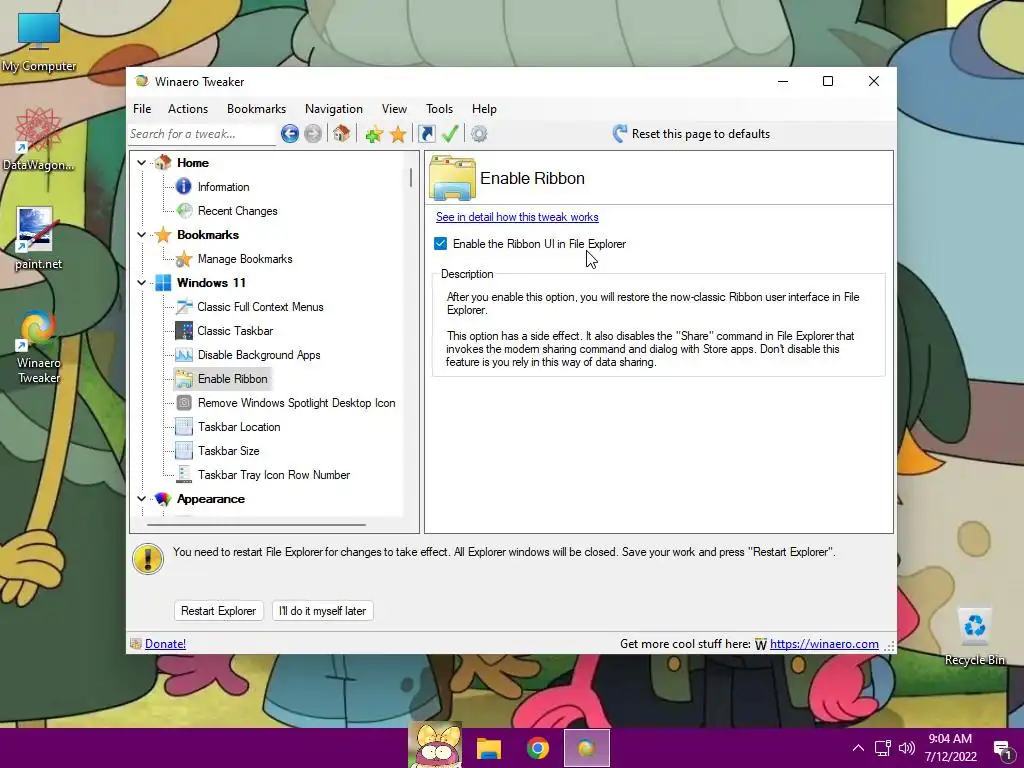Click the Taskbar Size icon
Screen dimensions: 1024x768
pos(184,451)
